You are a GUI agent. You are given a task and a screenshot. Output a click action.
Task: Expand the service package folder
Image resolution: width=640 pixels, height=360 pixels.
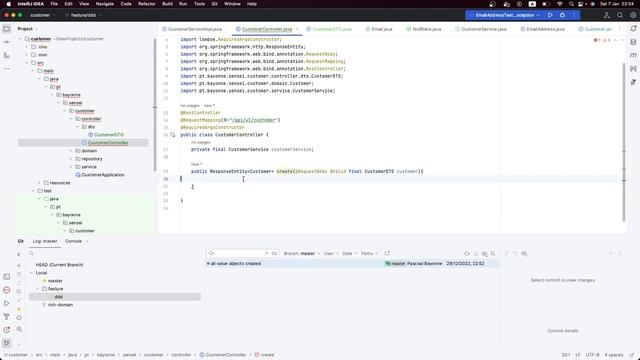(71, 167)
